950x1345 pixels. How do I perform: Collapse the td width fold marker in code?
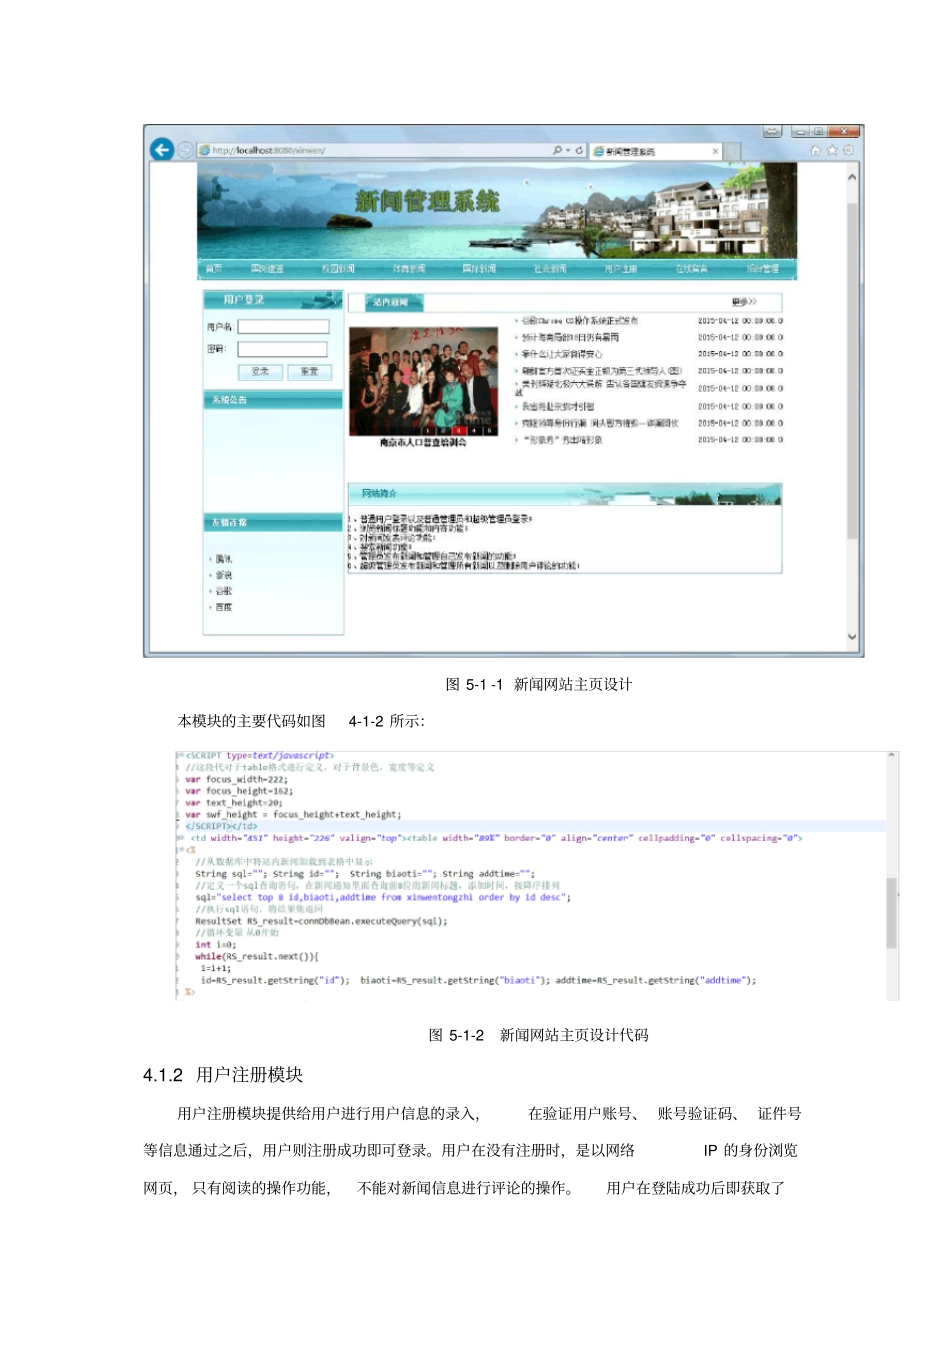point(180,838)
